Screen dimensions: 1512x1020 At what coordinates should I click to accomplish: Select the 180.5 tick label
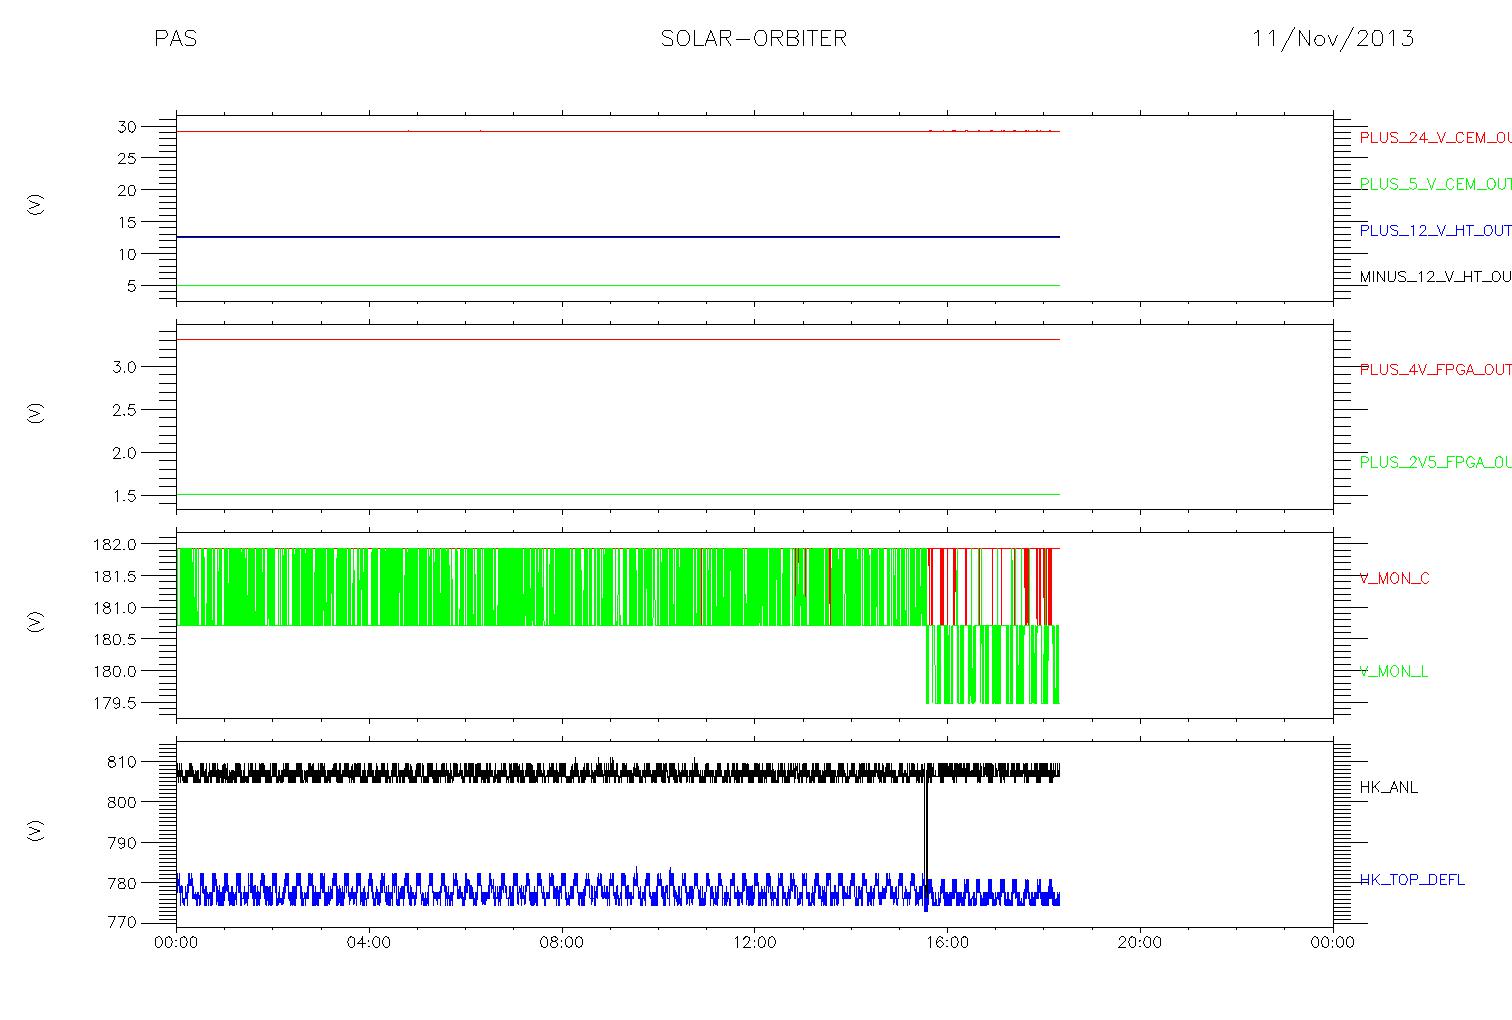pyautogui.click(x=117, y=639)
